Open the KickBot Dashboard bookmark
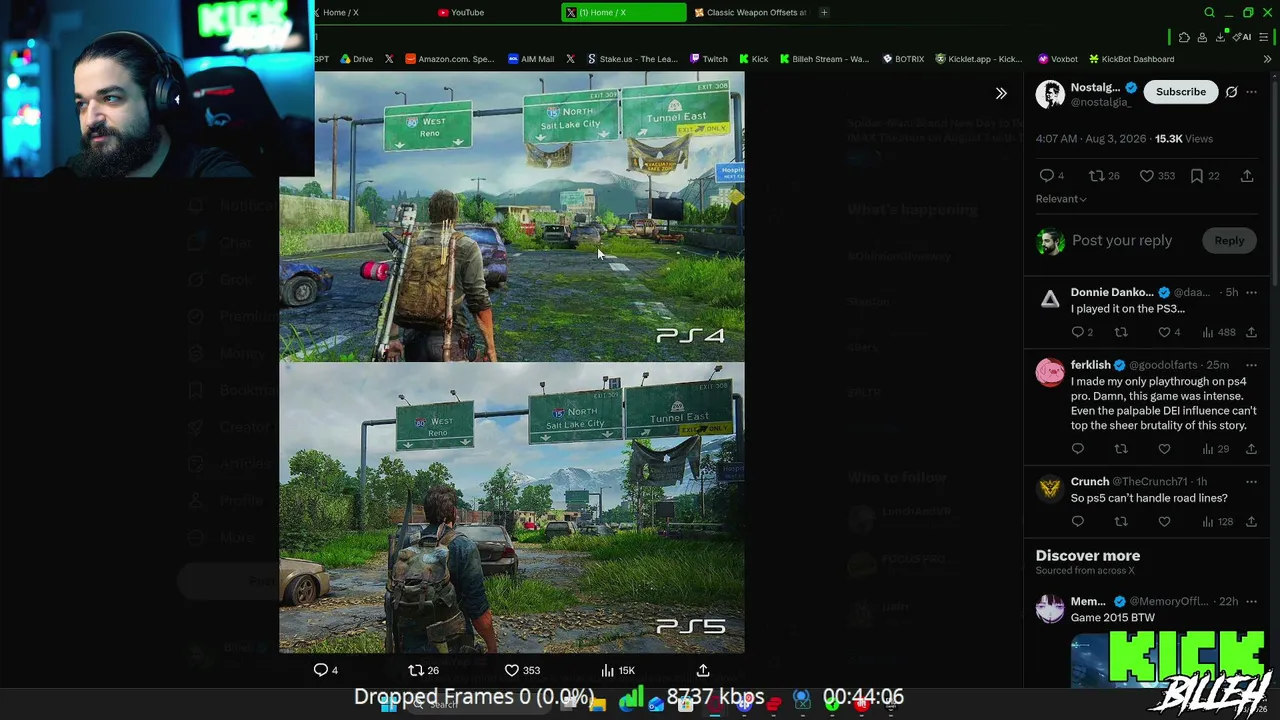The image size is (1280, 720). coord(1131,59)
